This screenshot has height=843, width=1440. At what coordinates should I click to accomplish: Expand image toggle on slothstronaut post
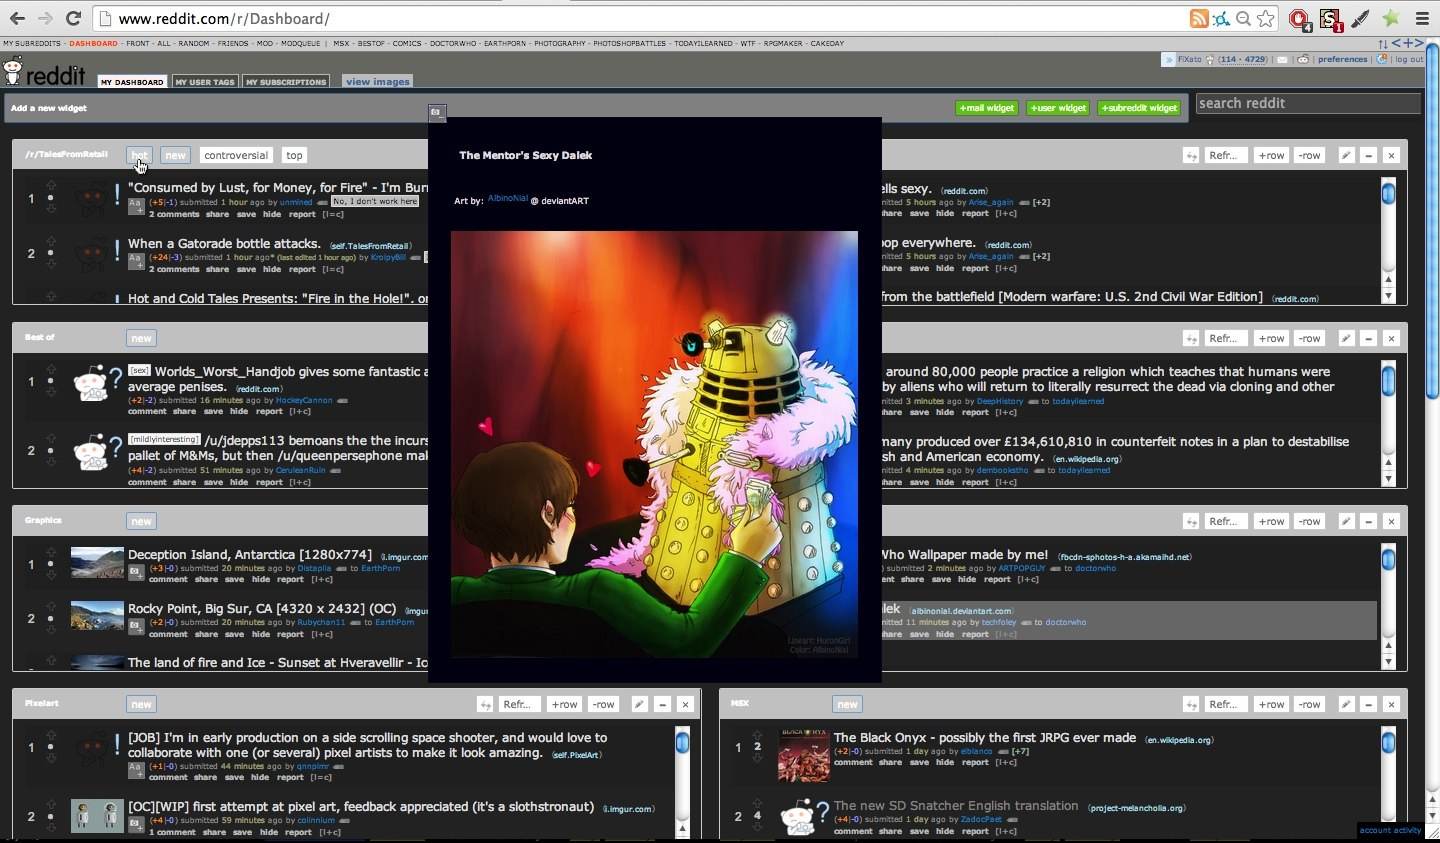coord(135,825)
